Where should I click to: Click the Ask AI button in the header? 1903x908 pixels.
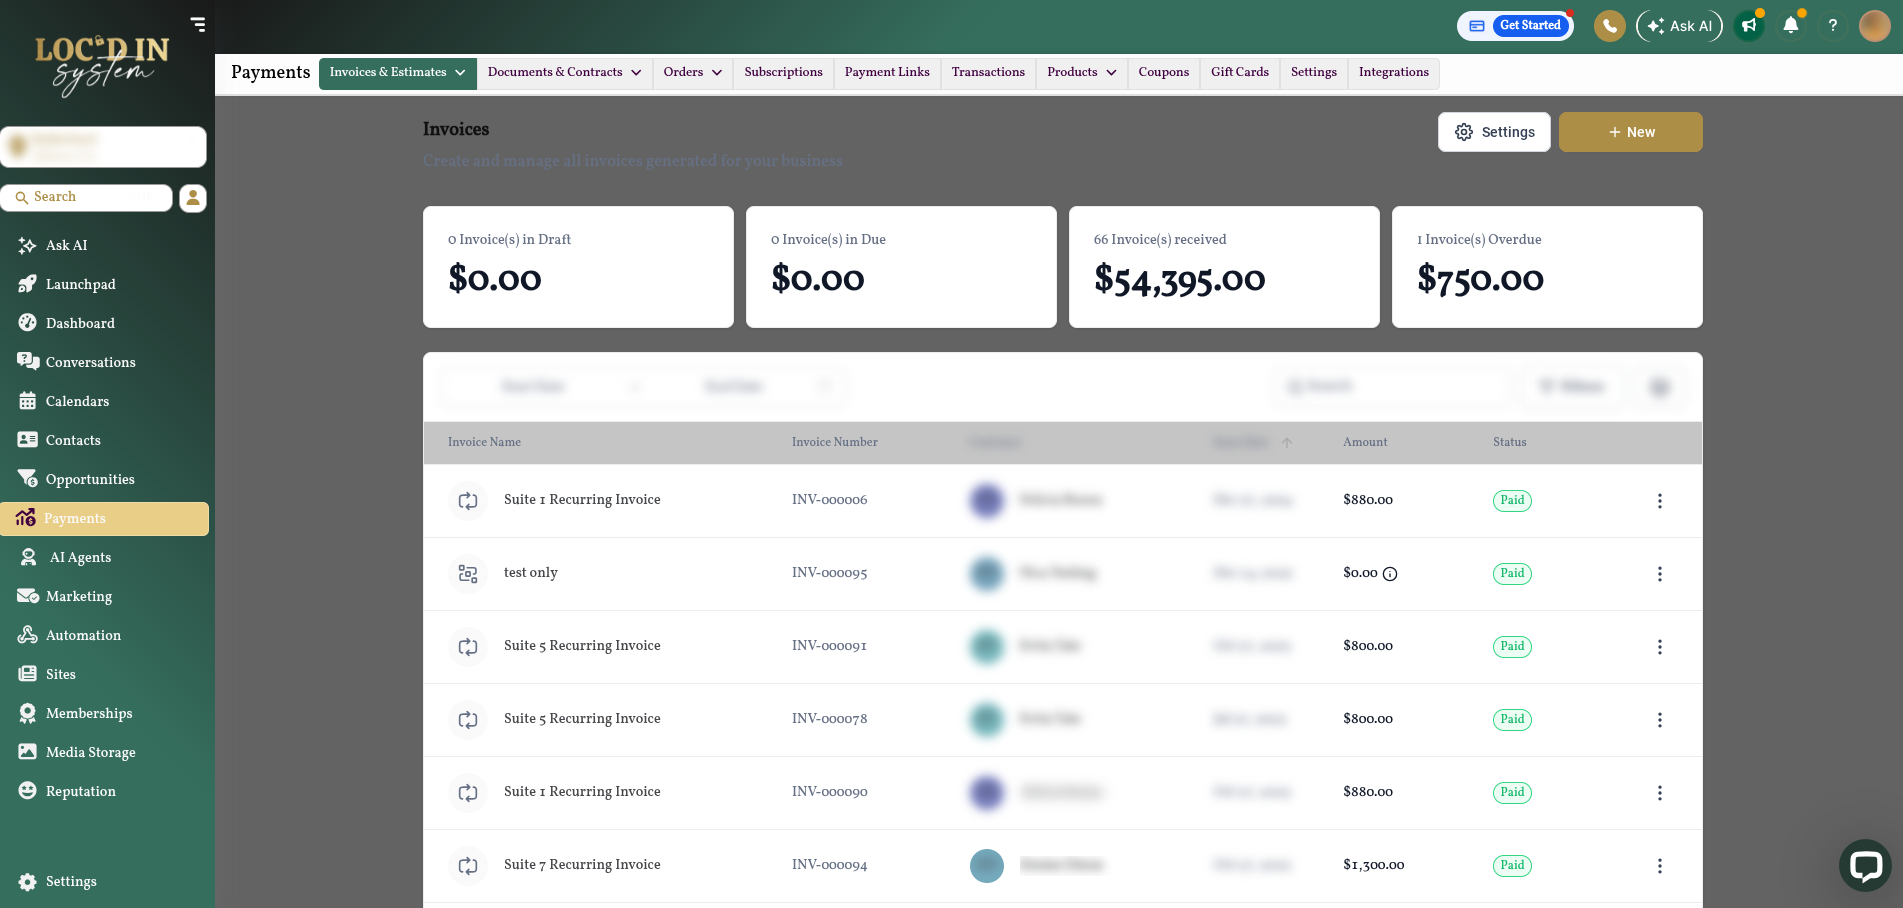point(1680,26)
